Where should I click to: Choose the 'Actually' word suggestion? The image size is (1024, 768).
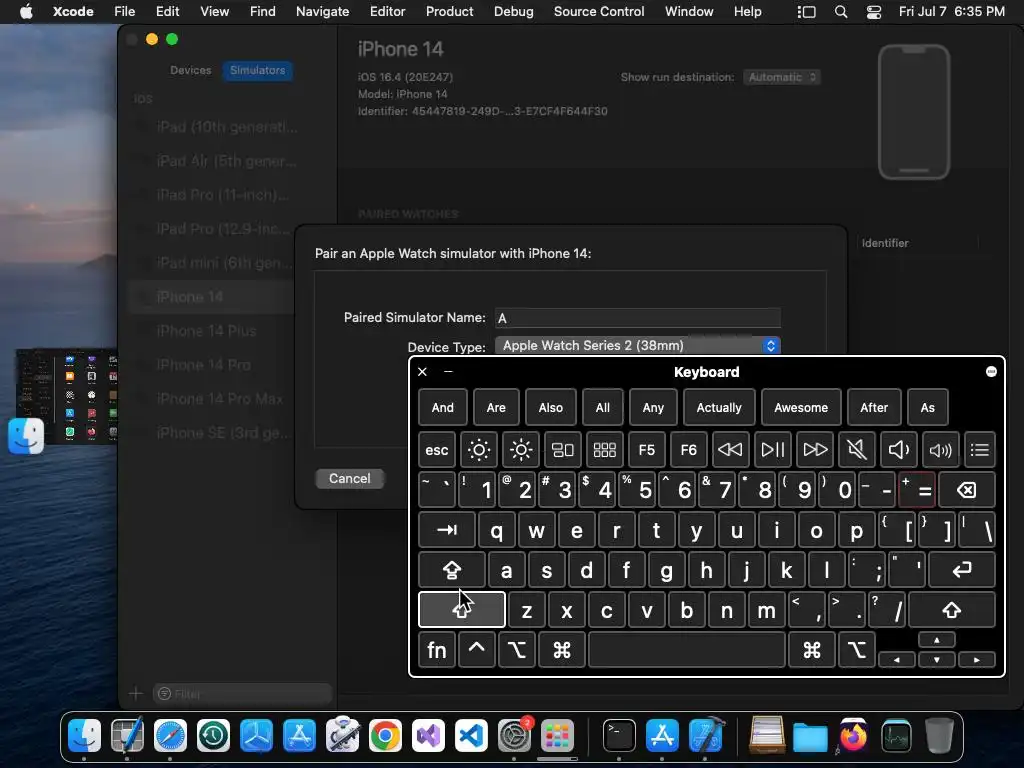point(719,408)
